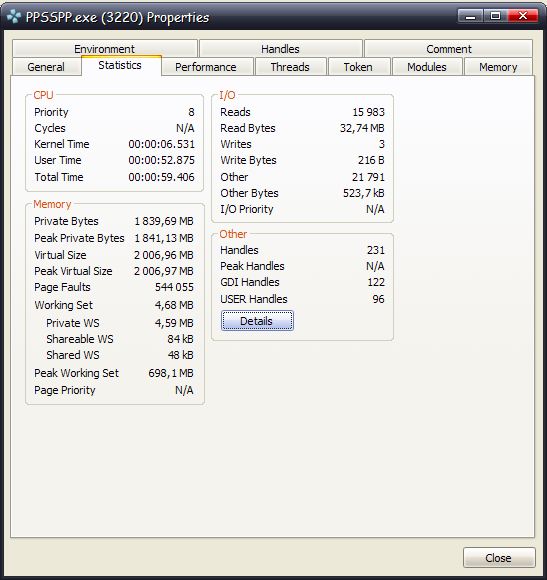Click the Reads value 15 983
Screen dimensions: 547x580
(368, 112)
